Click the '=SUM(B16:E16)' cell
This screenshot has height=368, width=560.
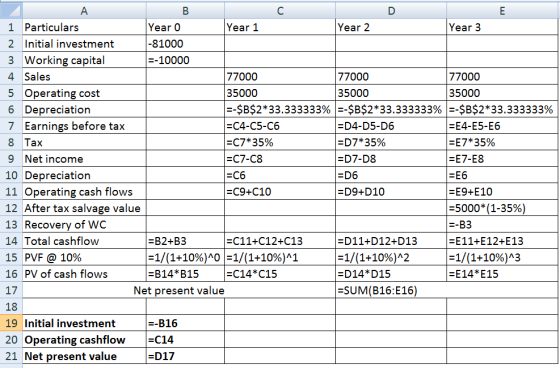click(x=446, y=290)
